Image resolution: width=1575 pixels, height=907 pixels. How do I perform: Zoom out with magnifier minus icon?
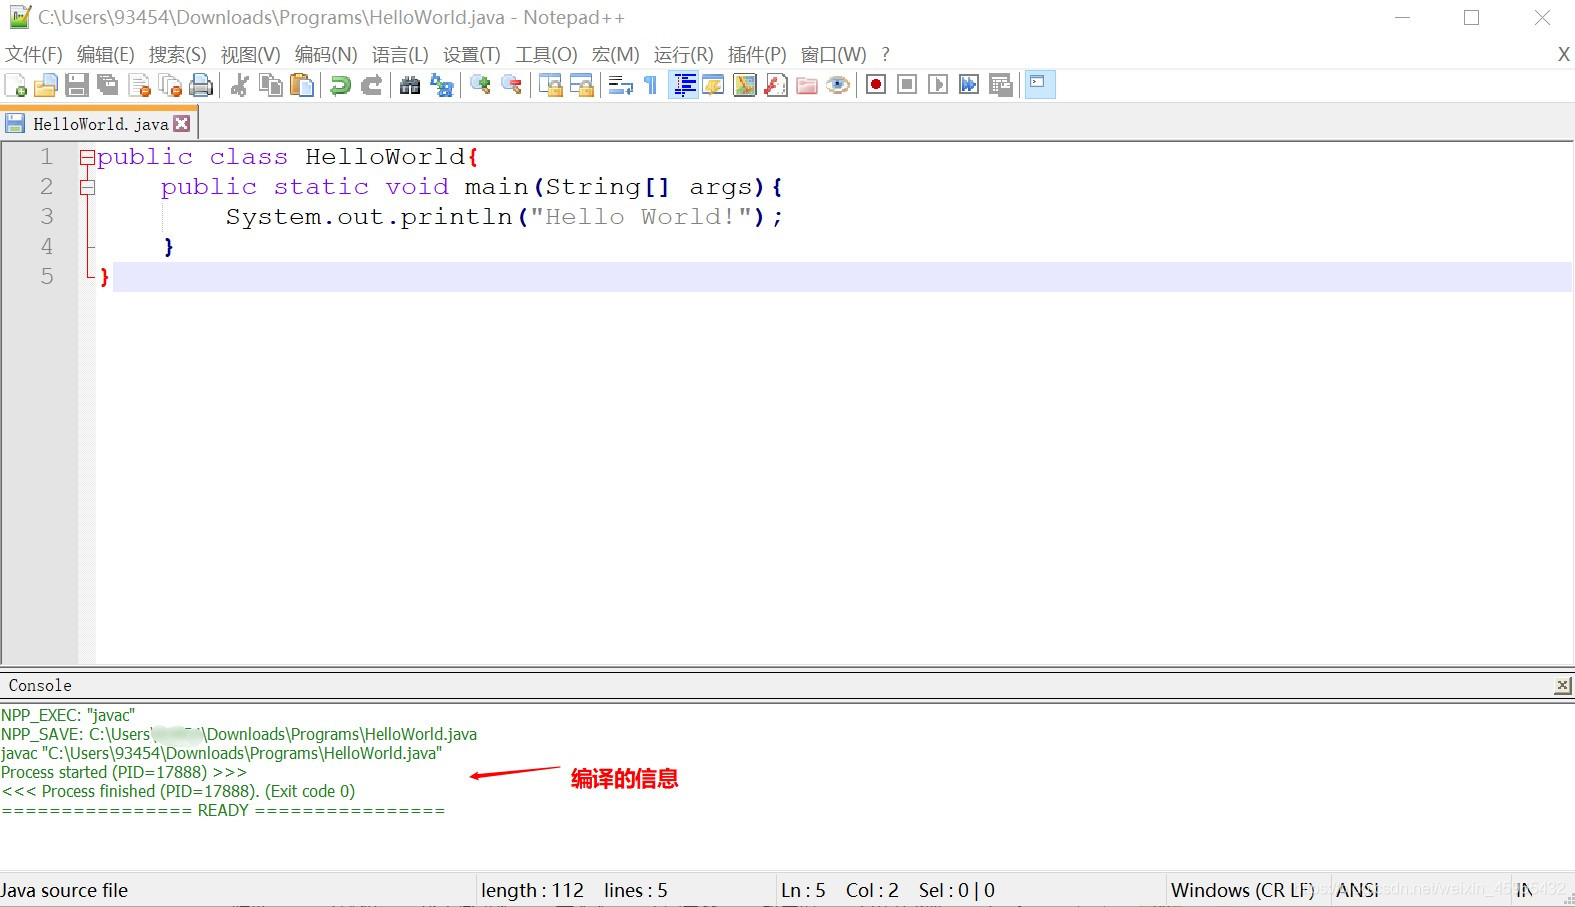pos(511,85)
